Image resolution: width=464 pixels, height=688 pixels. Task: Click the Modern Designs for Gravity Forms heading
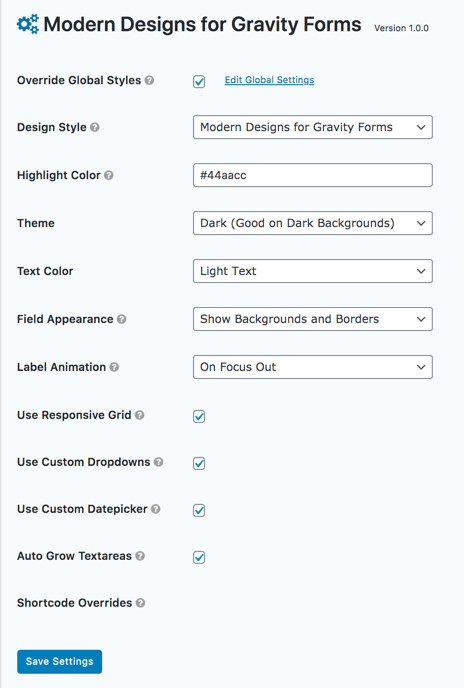pos(202,24)
